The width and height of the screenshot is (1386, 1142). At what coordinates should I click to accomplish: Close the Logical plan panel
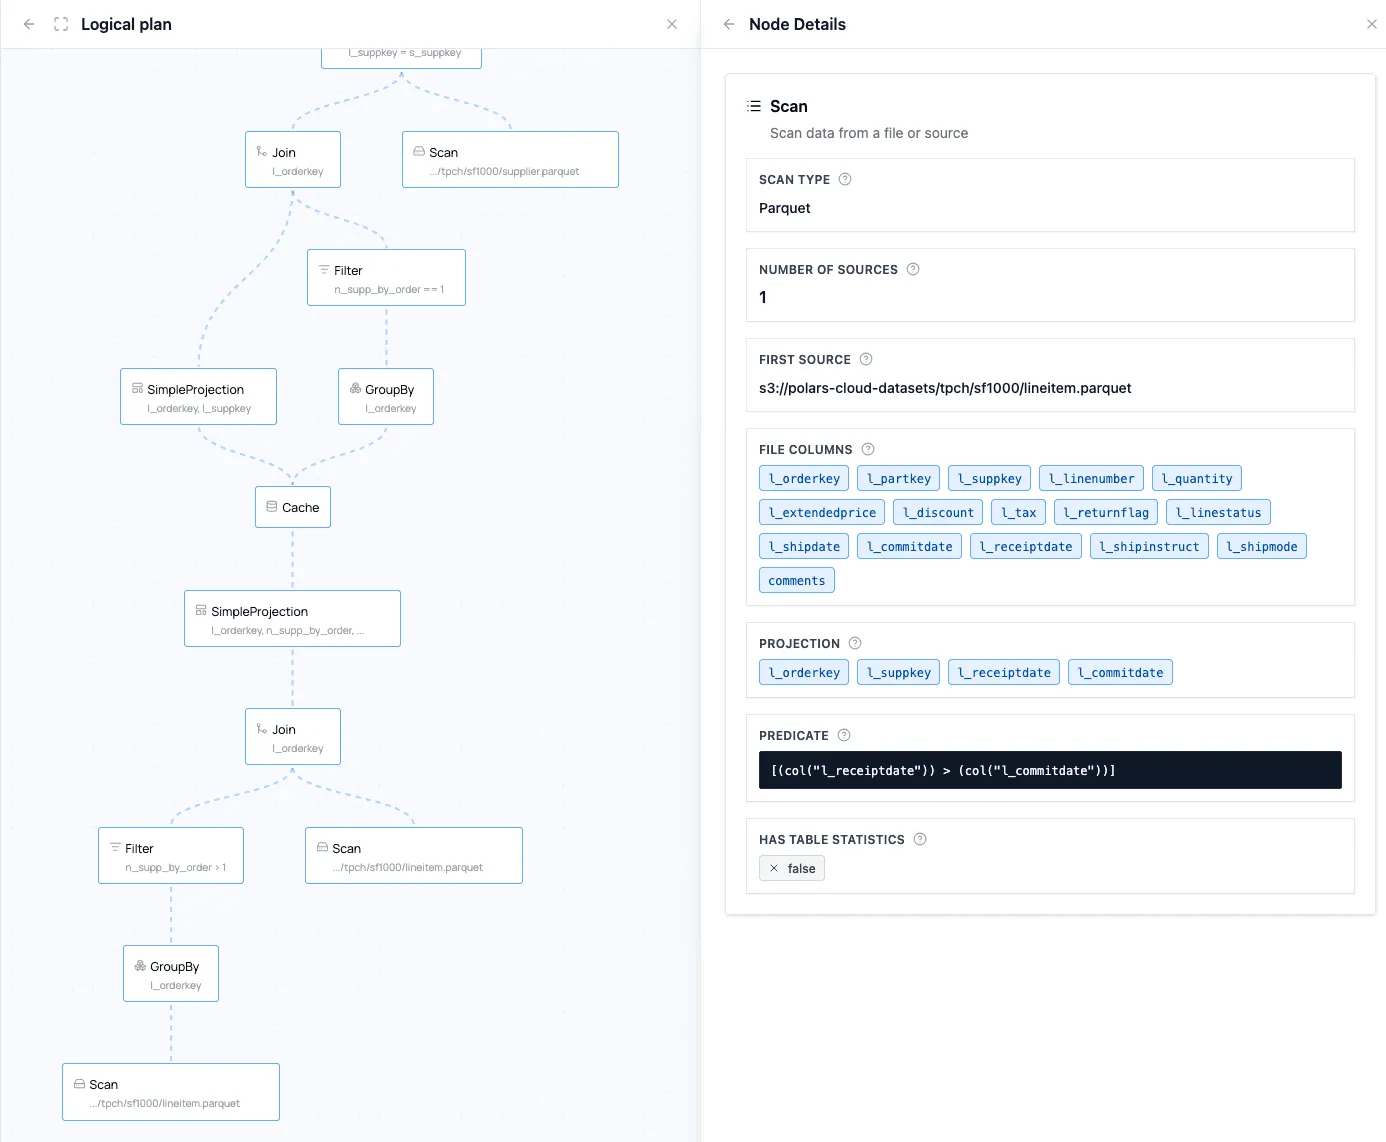(672, 24)
